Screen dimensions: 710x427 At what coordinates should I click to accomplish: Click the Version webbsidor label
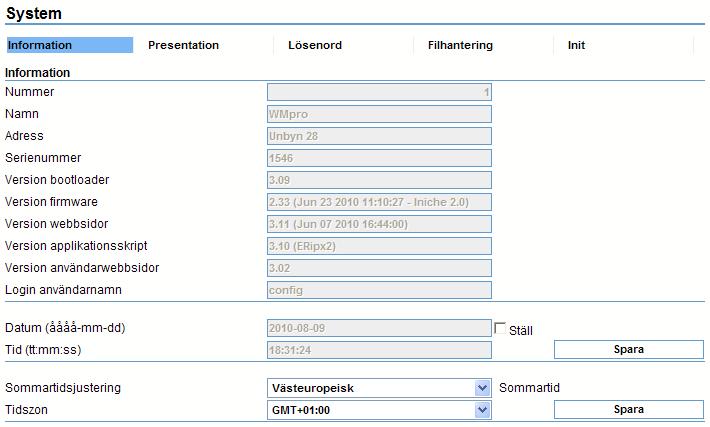coord(57,224)
